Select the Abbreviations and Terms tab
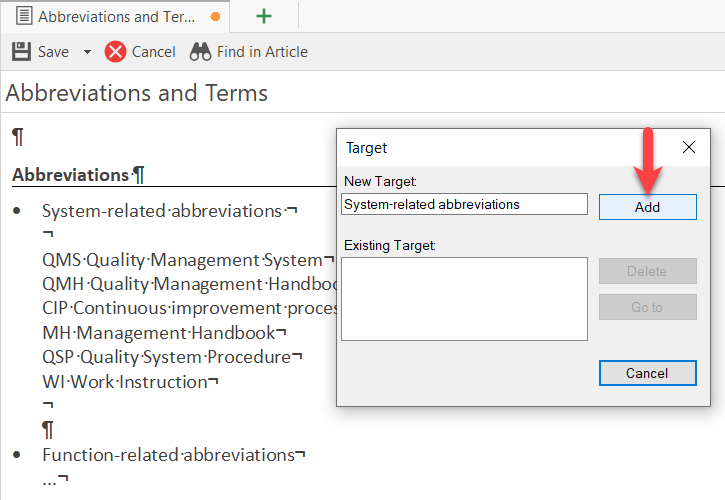Viewport: 725px width, 500px height. [116, 16]
